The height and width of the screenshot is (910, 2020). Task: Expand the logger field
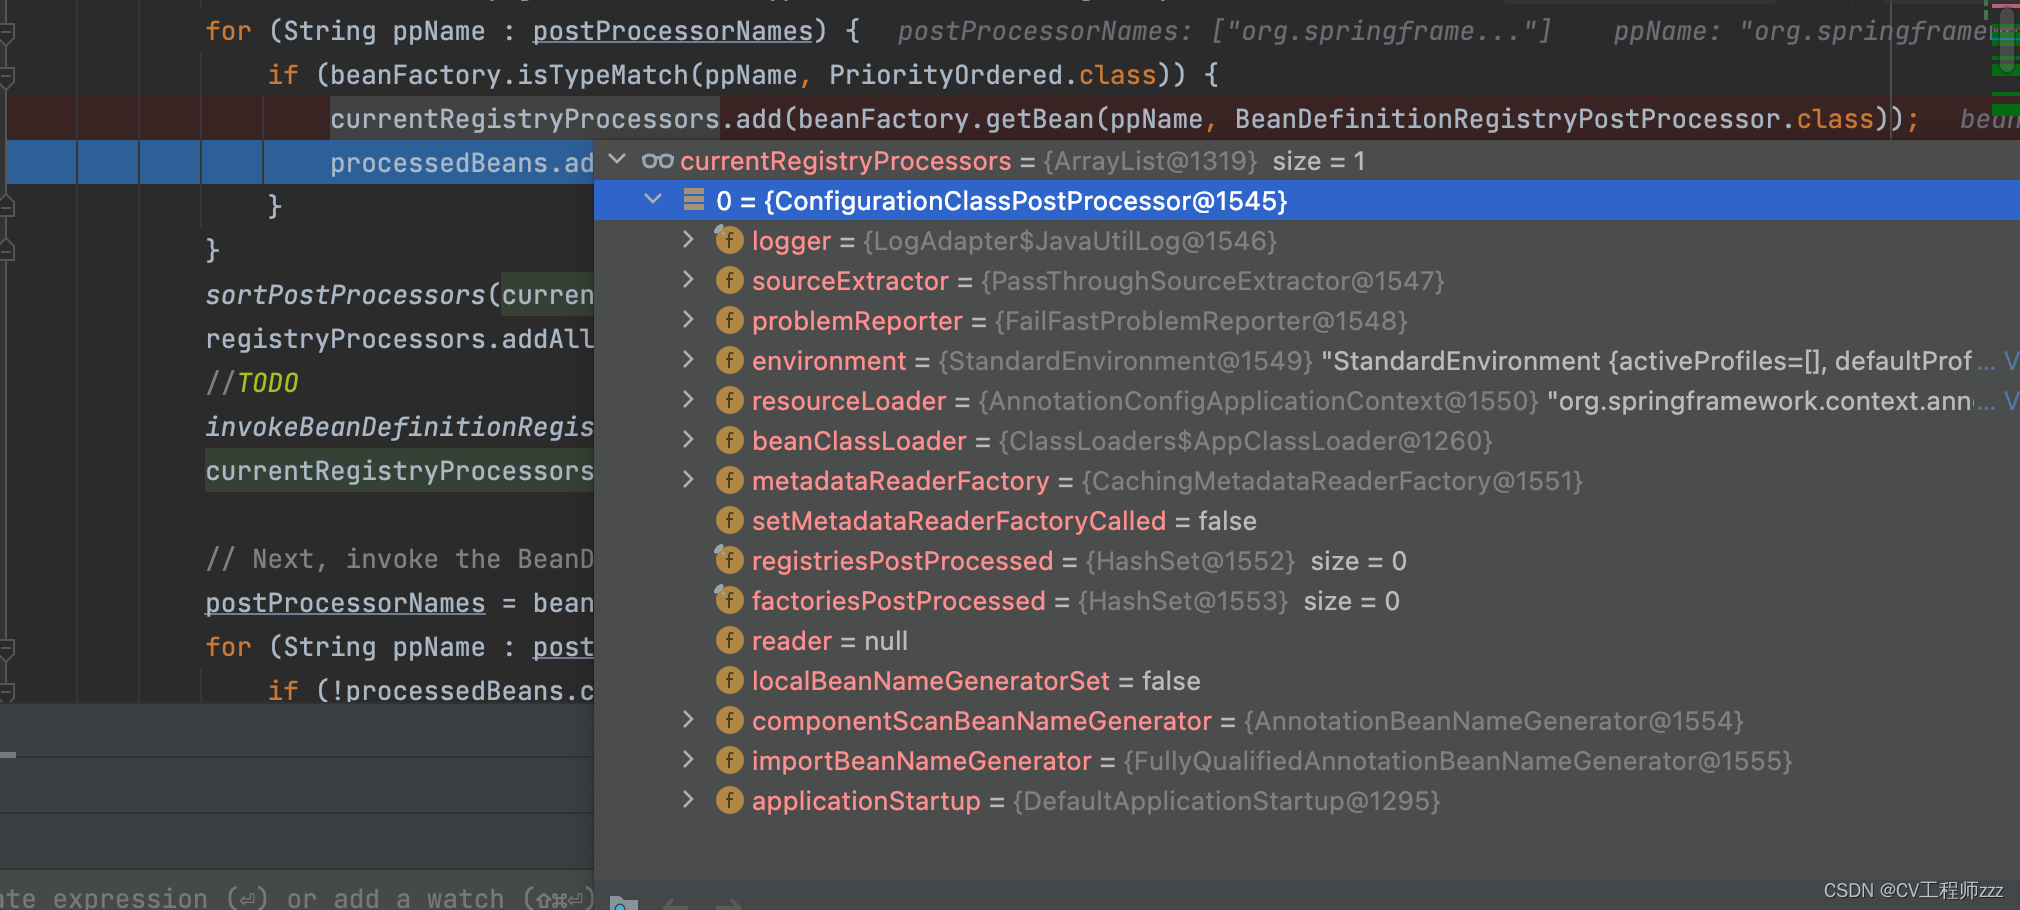tap(688, 239)
